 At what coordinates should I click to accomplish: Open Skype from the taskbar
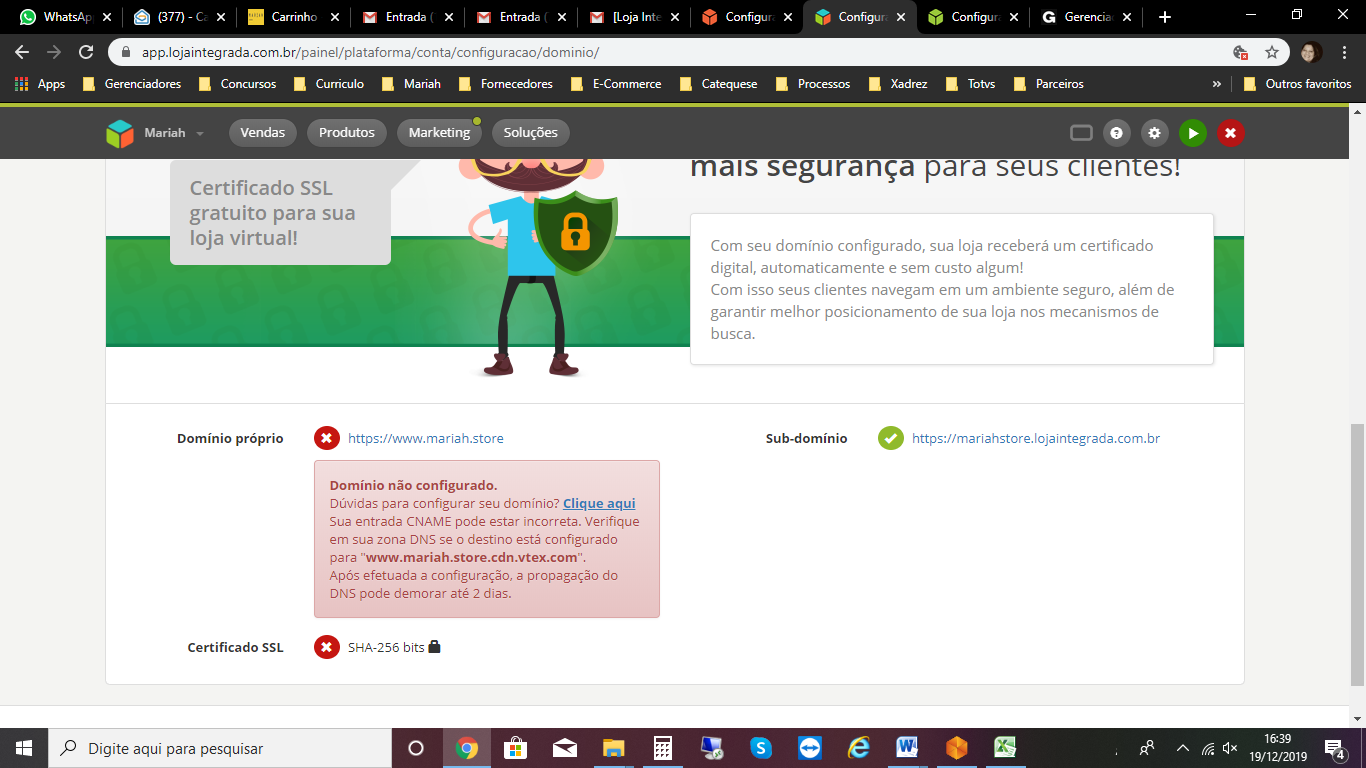(x=761, y=748)
